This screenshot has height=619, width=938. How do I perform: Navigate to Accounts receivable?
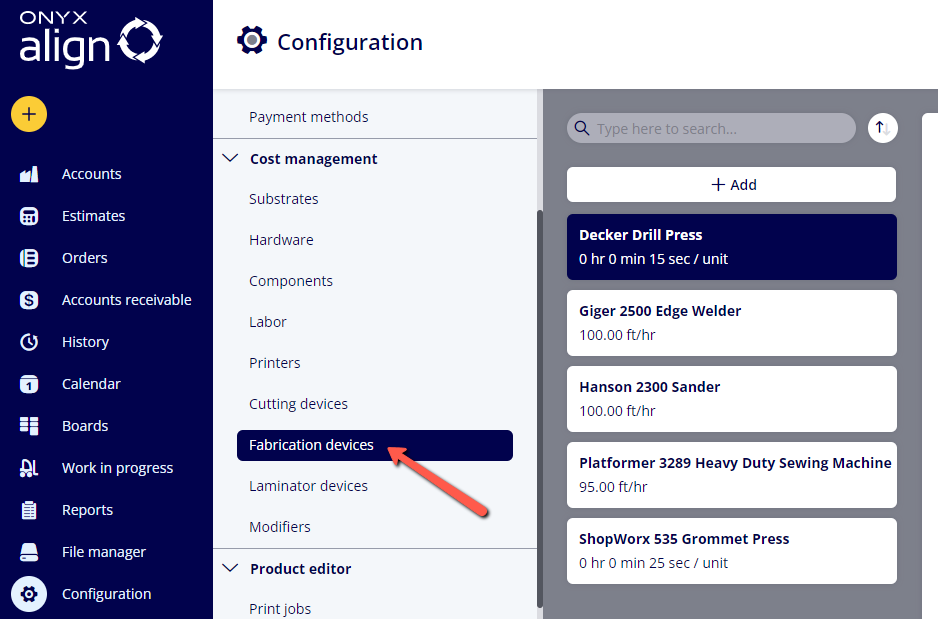click(x=127, y=300)
